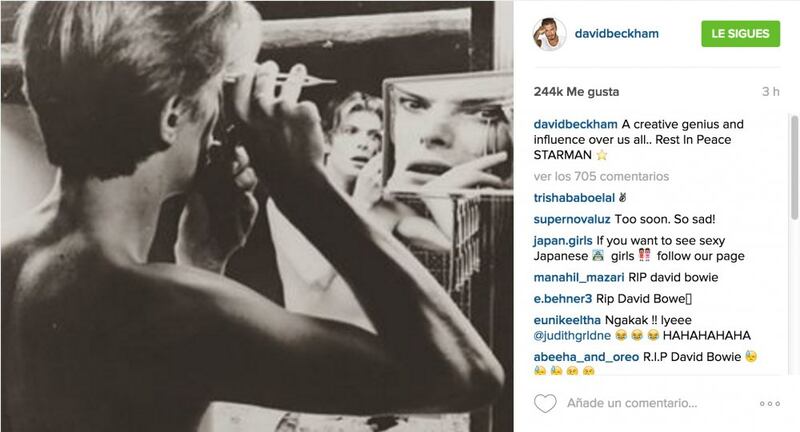Open eunikeeltha commenter profile

tap(567, 320)
